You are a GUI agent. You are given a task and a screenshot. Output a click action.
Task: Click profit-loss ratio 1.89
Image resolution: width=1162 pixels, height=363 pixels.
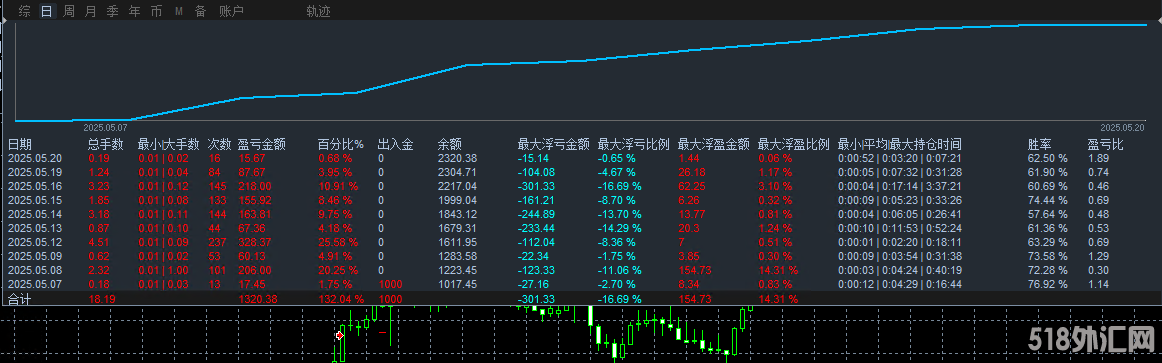(1098, 159)
